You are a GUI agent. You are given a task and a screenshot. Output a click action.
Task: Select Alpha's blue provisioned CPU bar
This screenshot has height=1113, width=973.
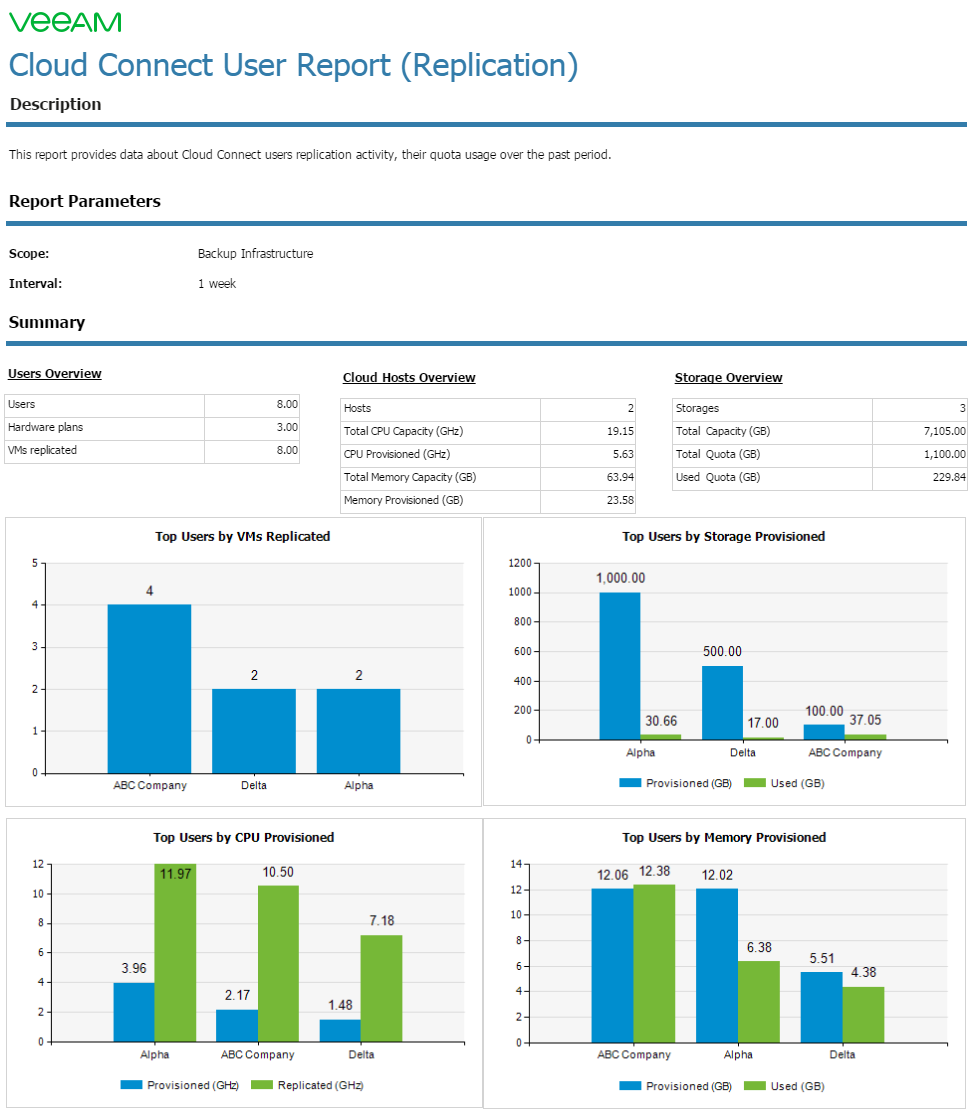134,1012
